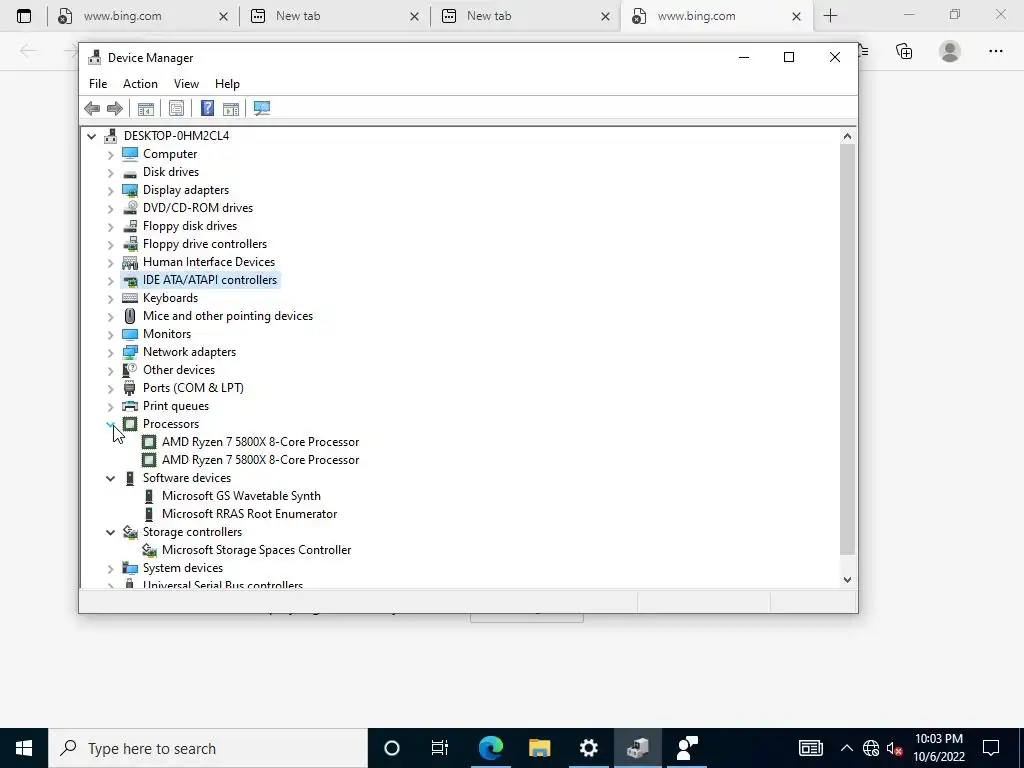Click the scrollbar up arrow in Device Manager
Image resolution: width=1024 pixels, height=768 pixels.
(x=847, y=136)
